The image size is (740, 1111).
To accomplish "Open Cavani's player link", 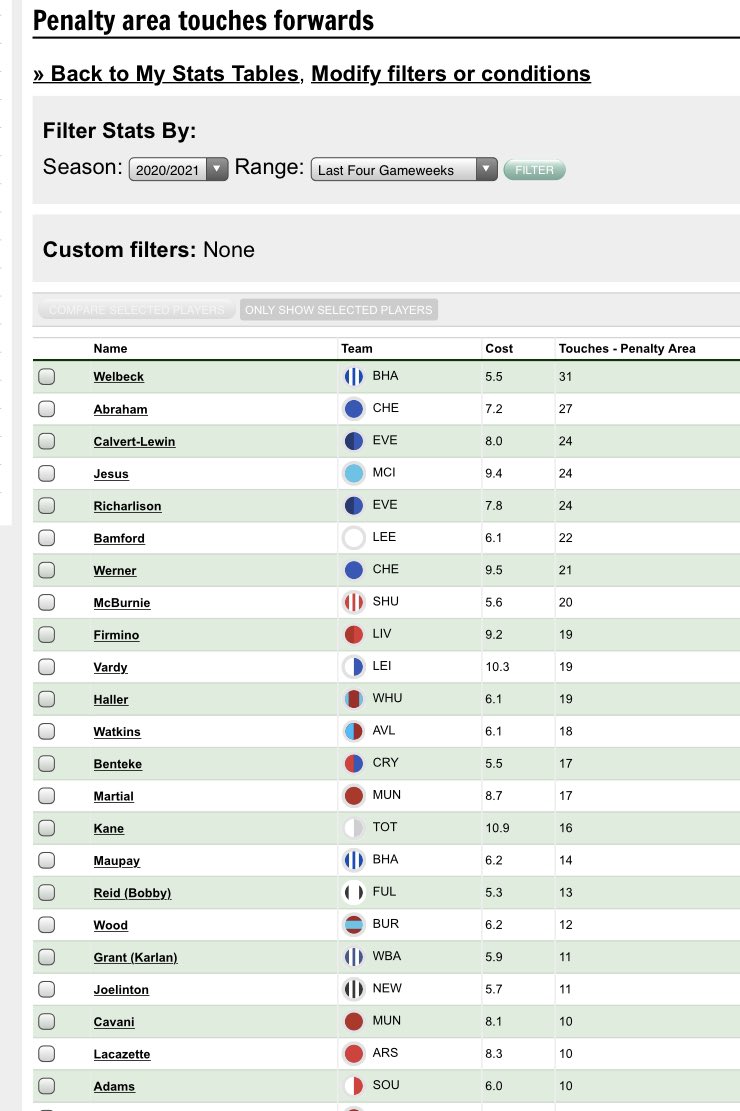I will coord(114,1022).
